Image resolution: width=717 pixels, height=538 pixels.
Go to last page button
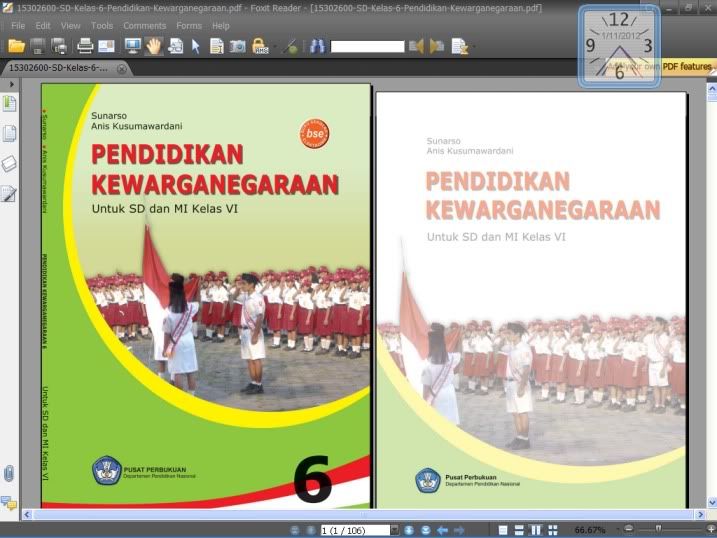425,530
